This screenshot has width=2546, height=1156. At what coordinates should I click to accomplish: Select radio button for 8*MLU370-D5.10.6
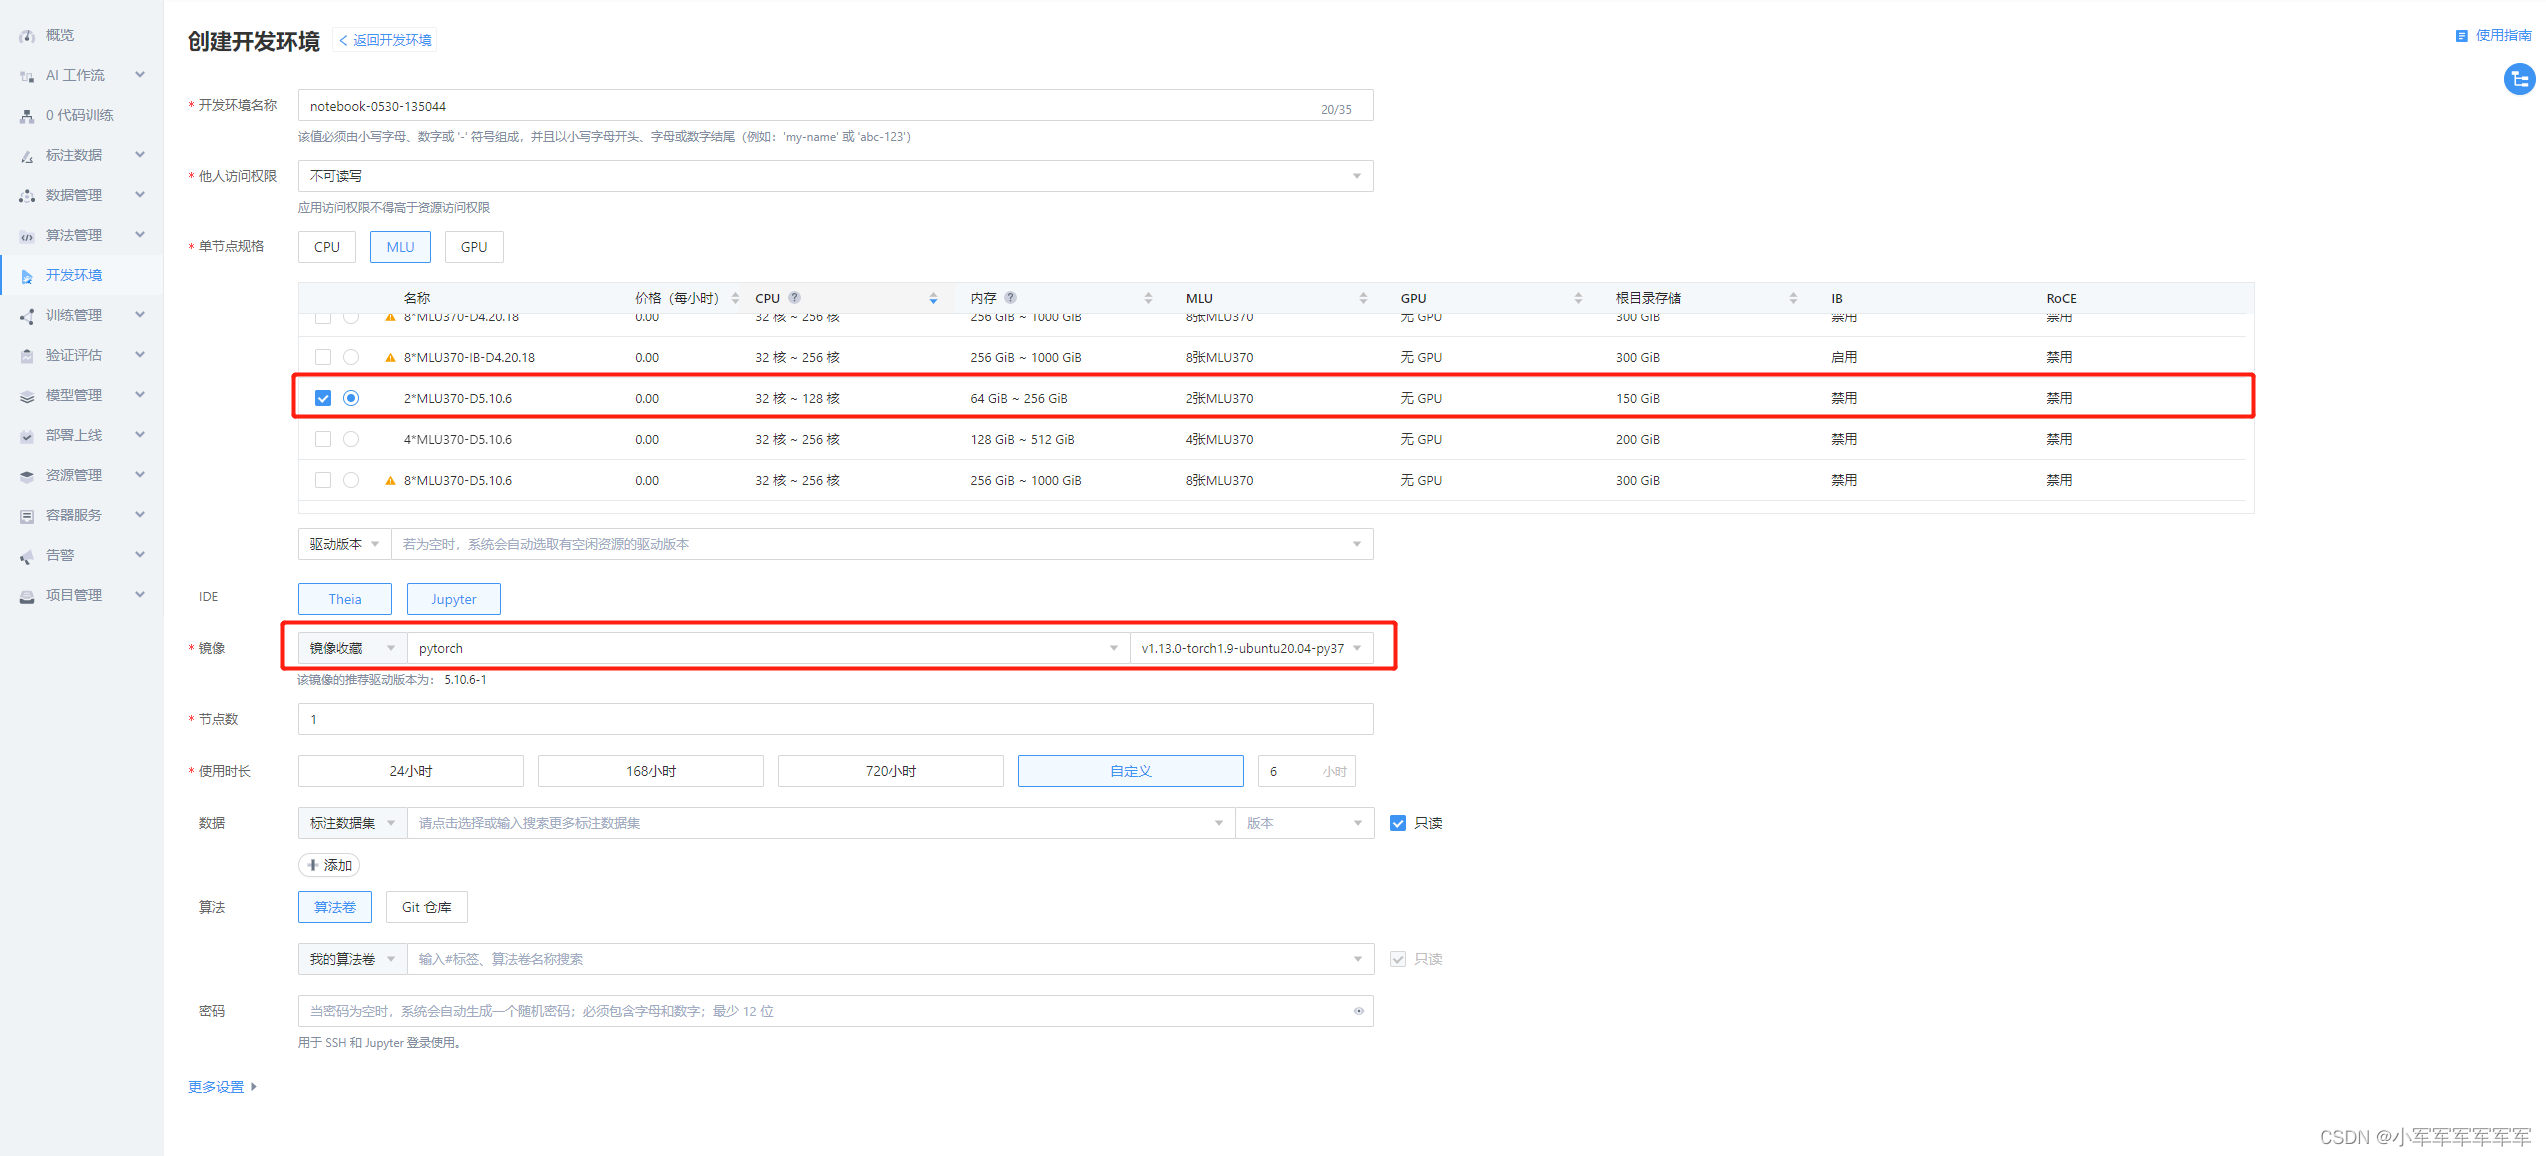351,480
